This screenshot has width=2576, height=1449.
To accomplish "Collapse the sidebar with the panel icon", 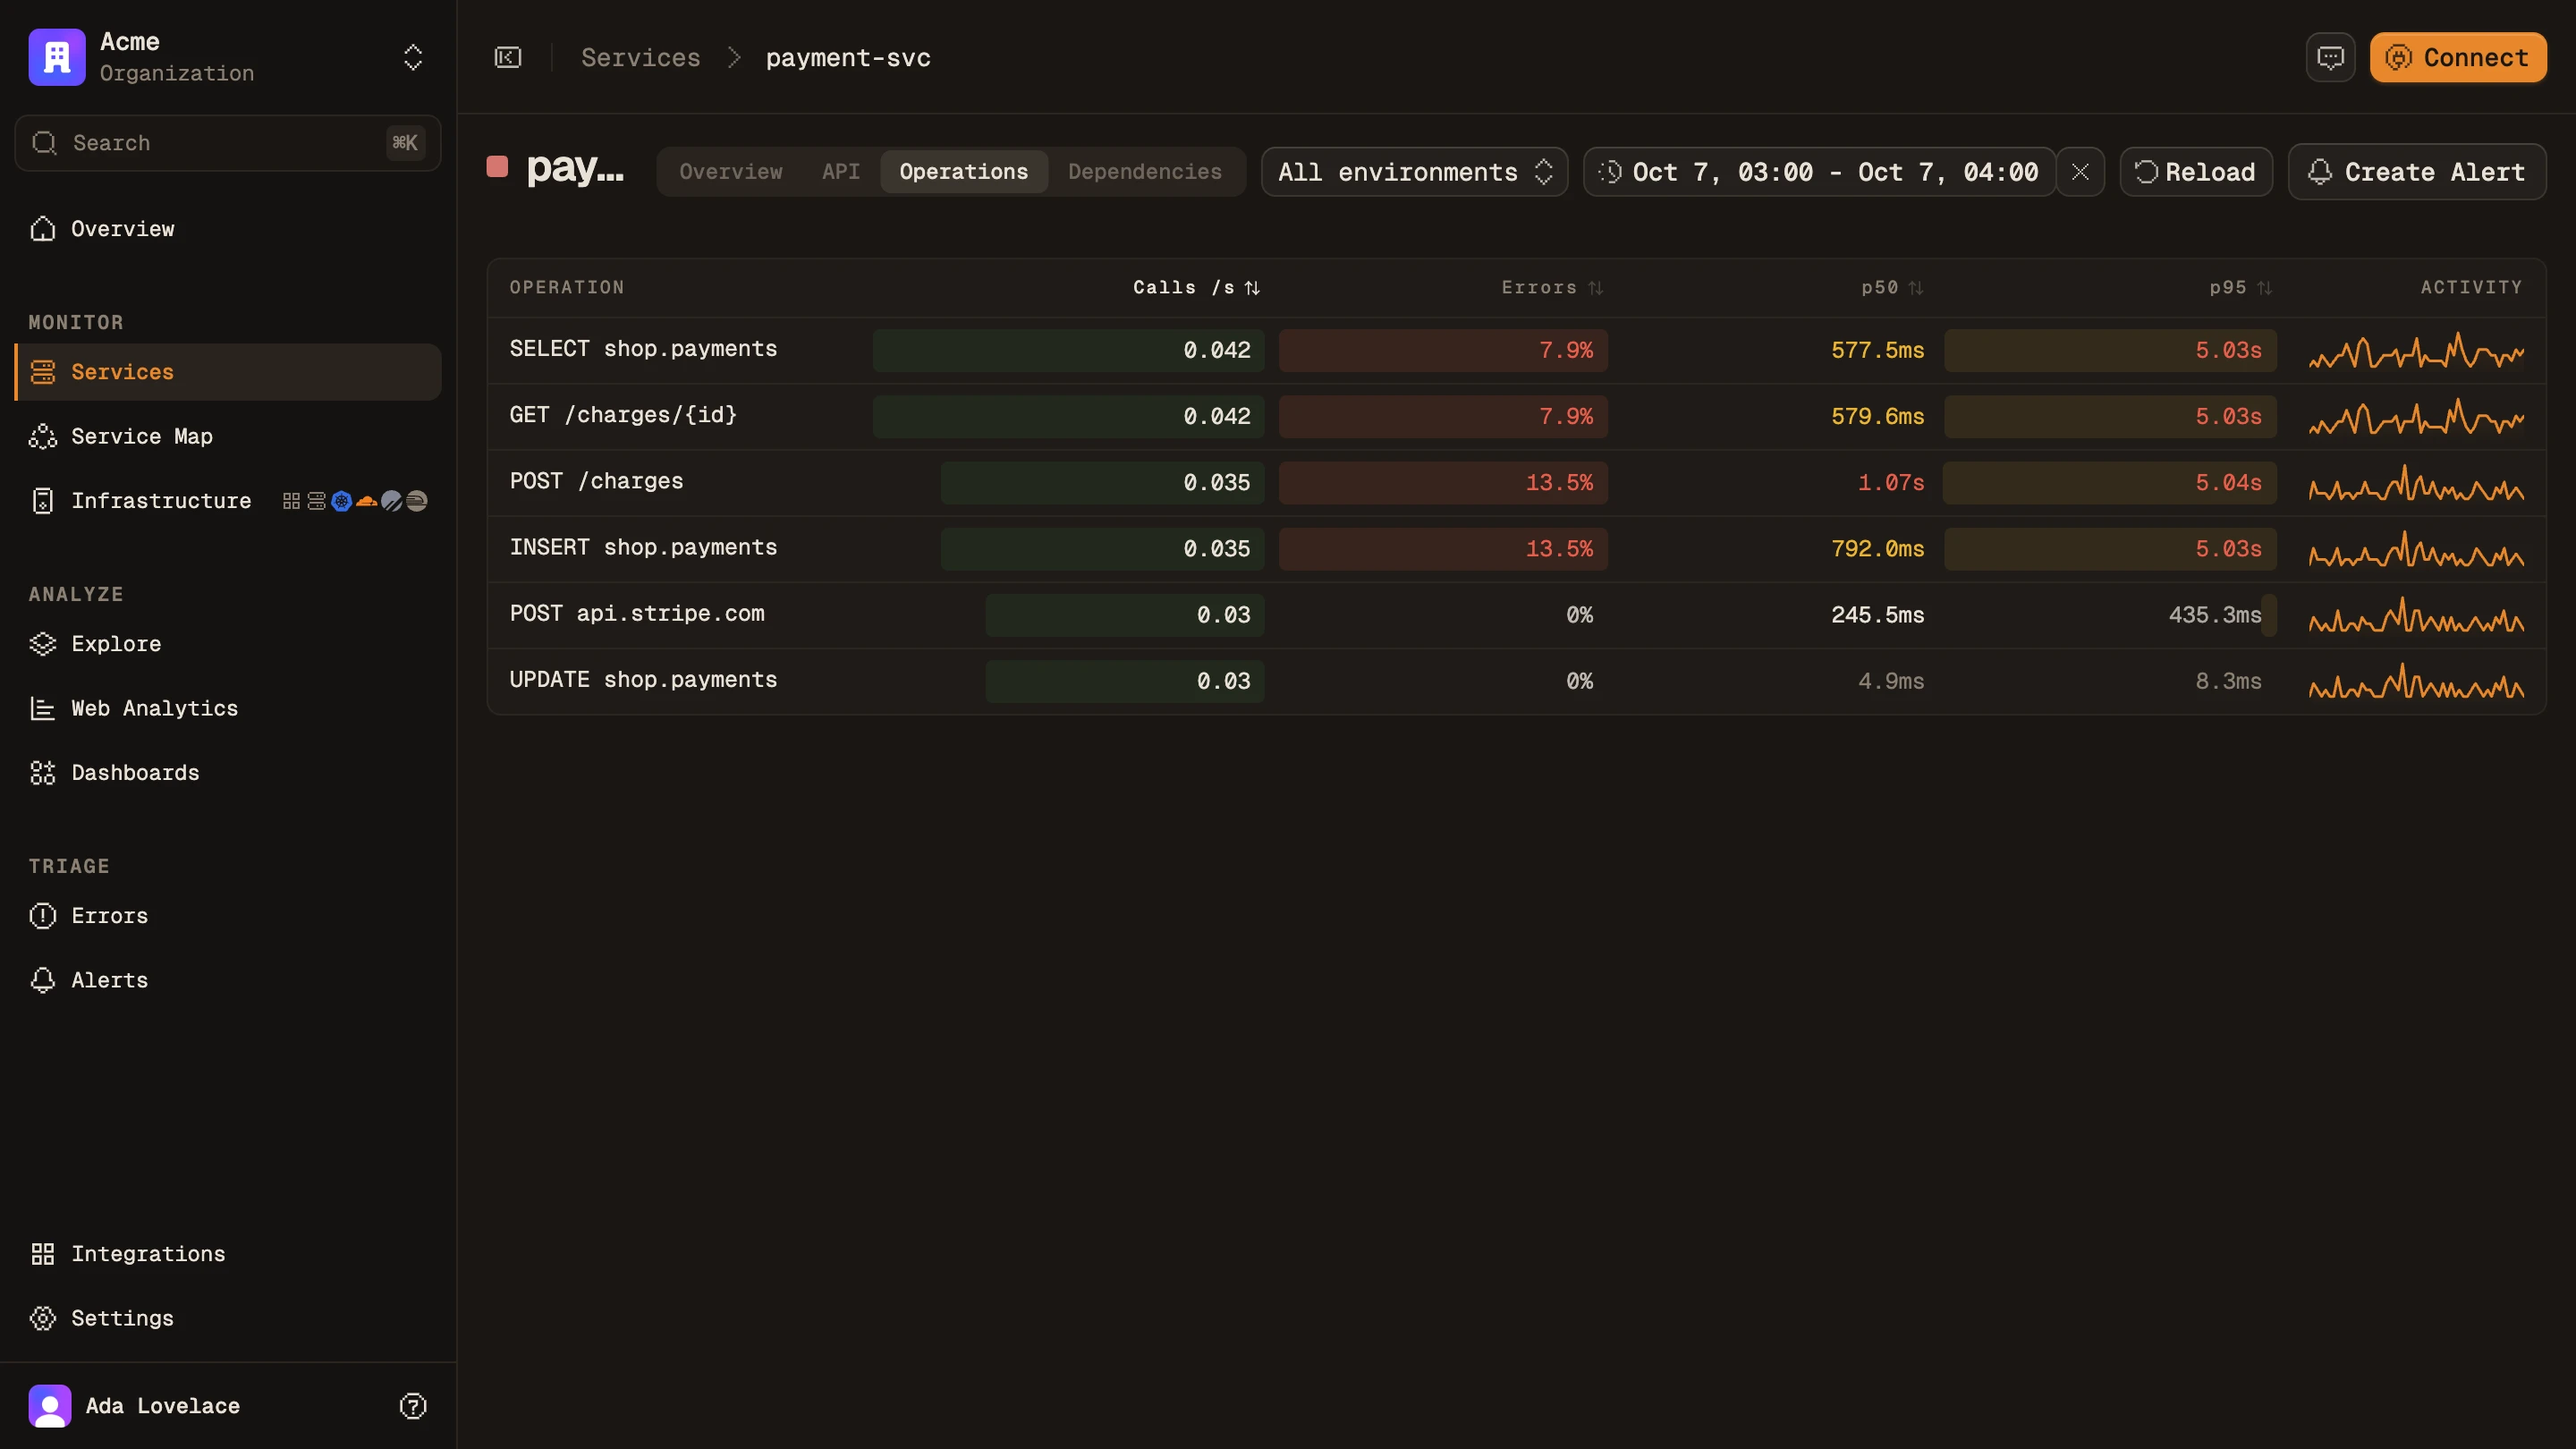I will click(508, 57).
